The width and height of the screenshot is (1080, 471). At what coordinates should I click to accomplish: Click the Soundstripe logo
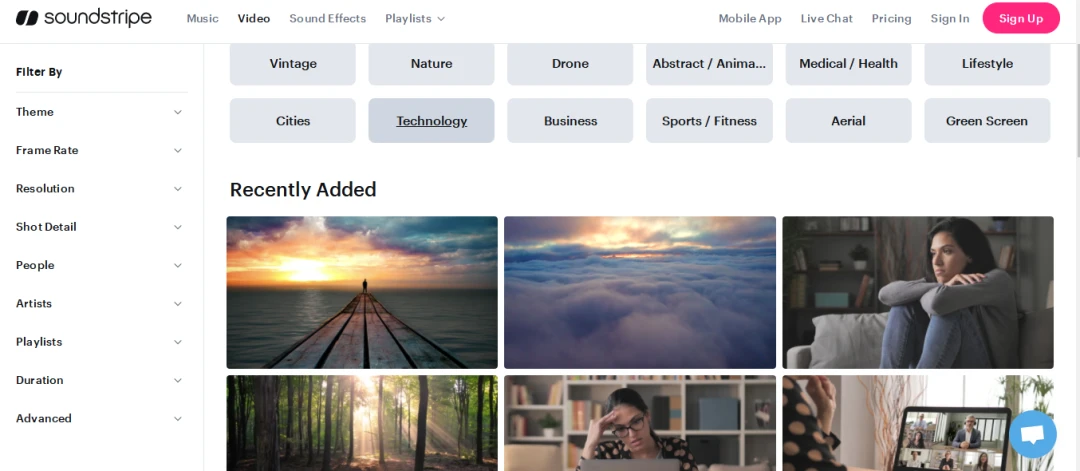83,19
